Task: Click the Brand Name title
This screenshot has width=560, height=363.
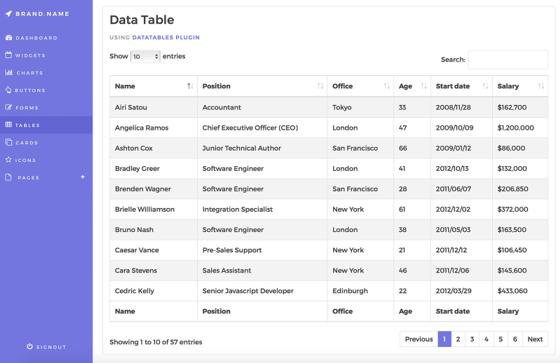Action: tap(42, 14)
